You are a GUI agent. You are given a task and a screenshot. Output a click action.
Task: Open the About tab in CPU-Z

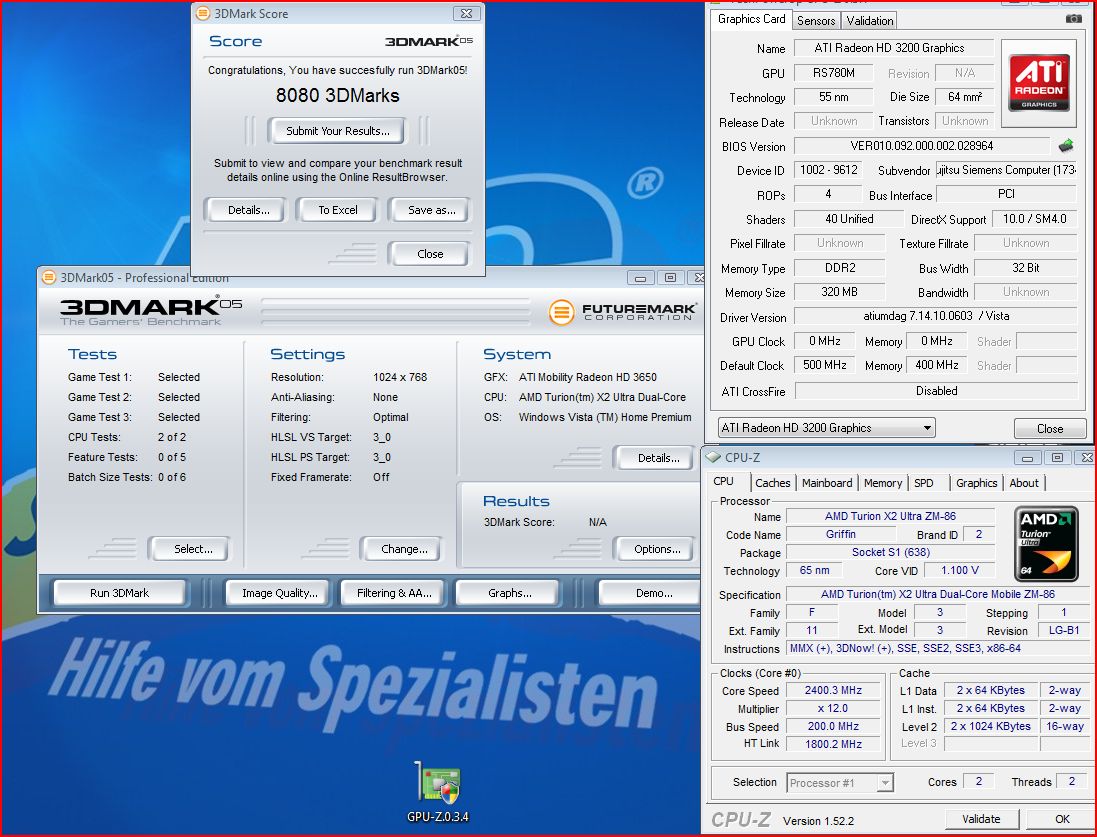click(x=1024, y=483)
